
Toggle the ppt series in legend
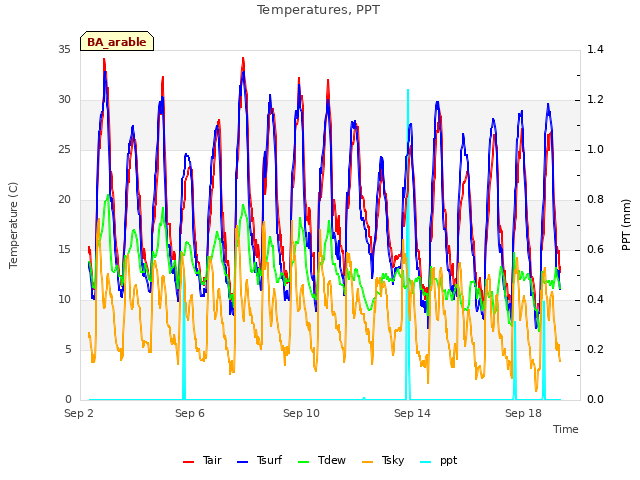point(439,460)
